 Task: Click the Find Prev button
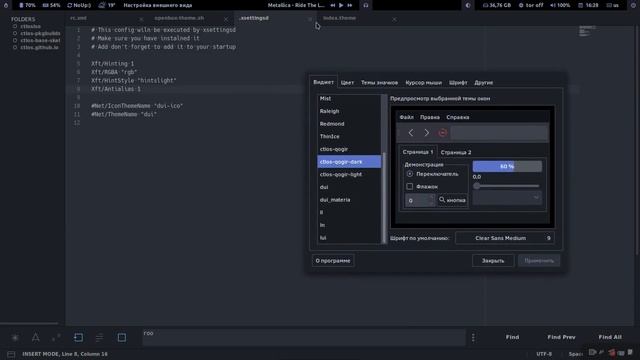[561, 337]
